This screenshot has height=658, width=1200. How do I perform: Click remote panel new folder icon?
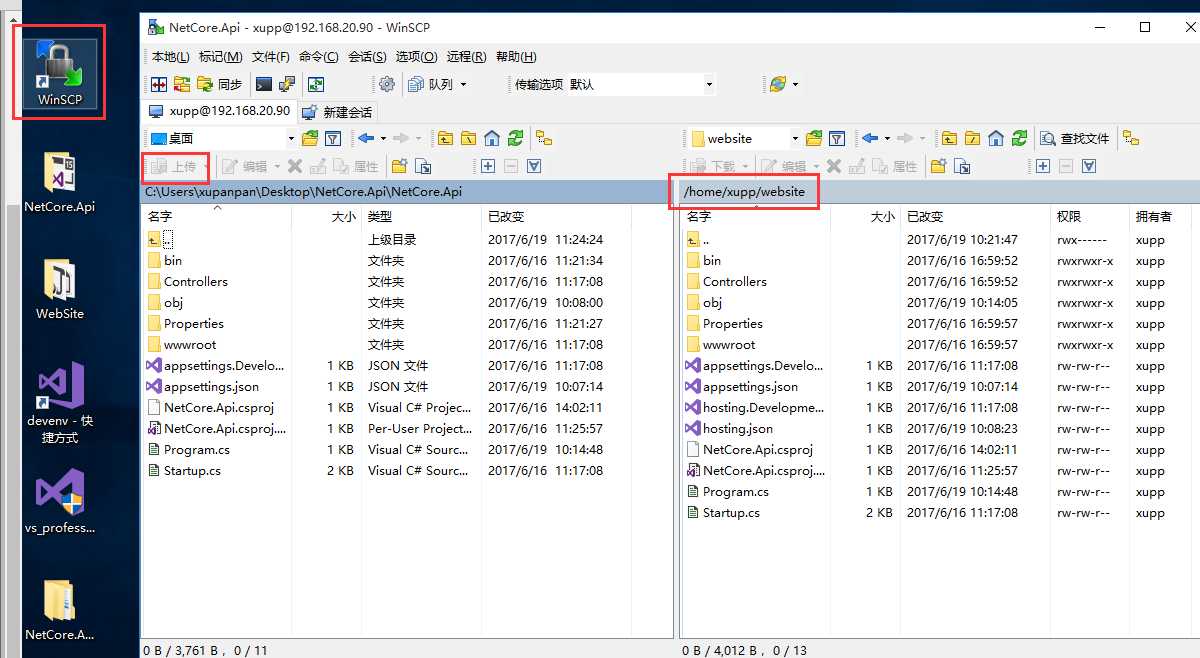[x=939, y=166]
